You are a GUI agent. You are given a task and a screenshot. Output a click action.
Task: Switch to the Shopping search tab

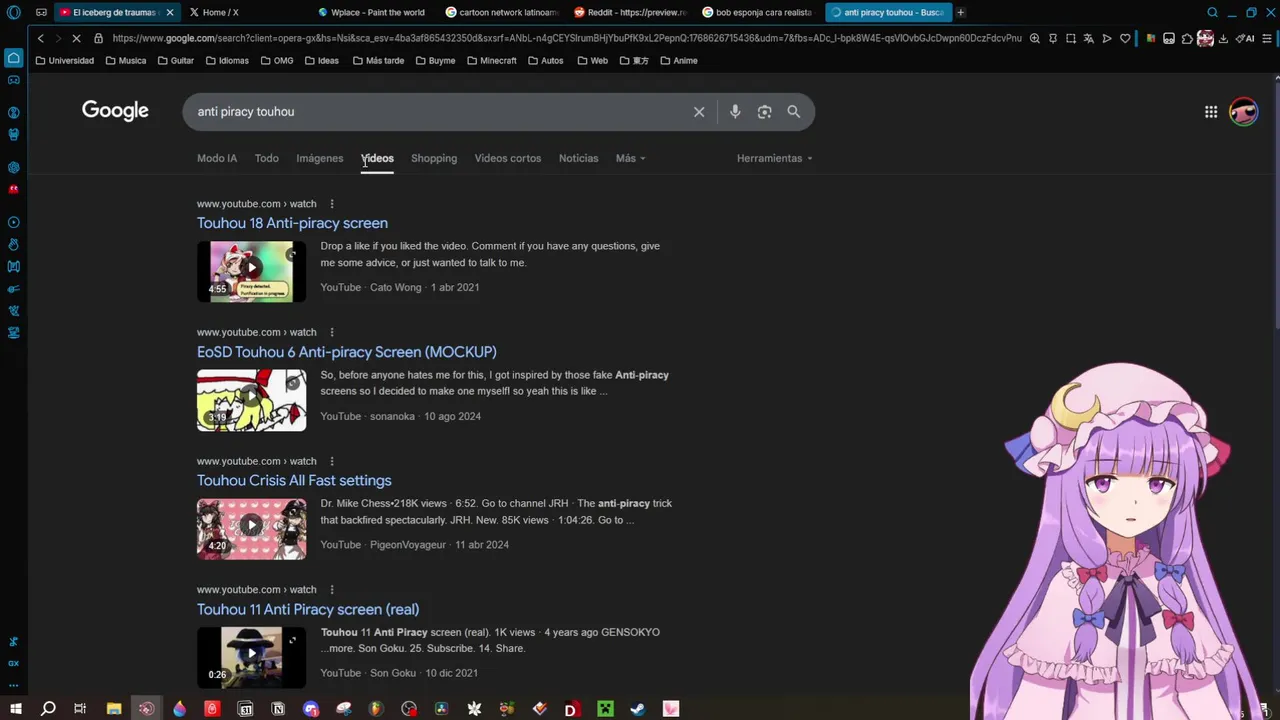[434, 158]
